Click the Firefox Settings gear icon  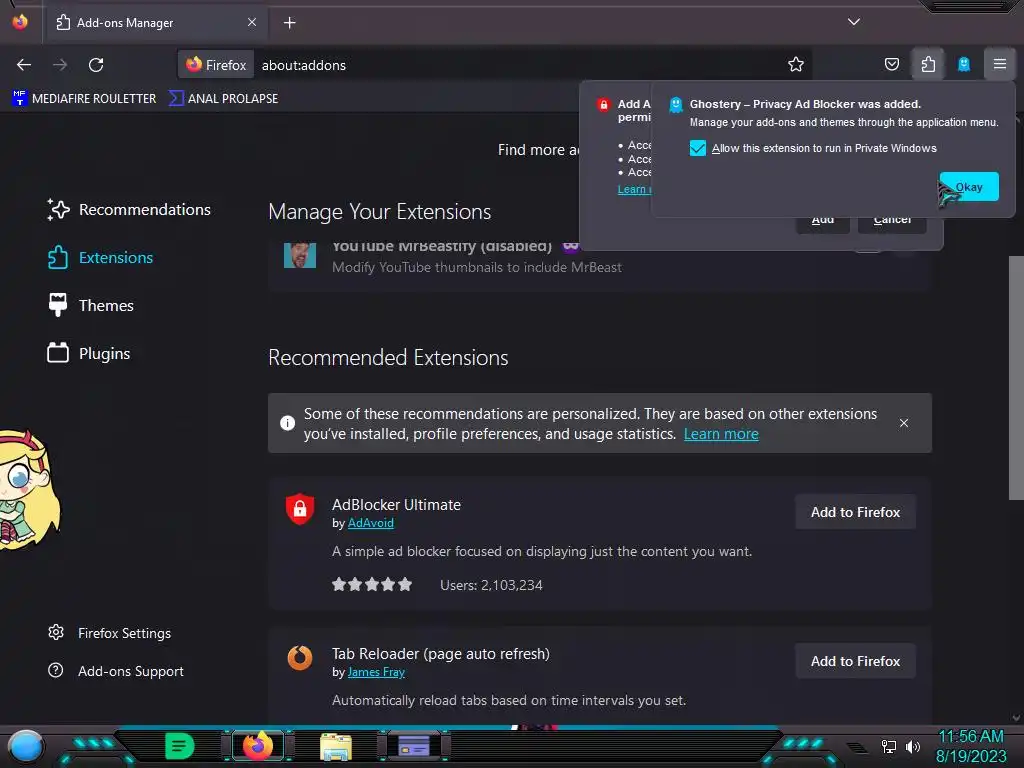coord(56,632)
